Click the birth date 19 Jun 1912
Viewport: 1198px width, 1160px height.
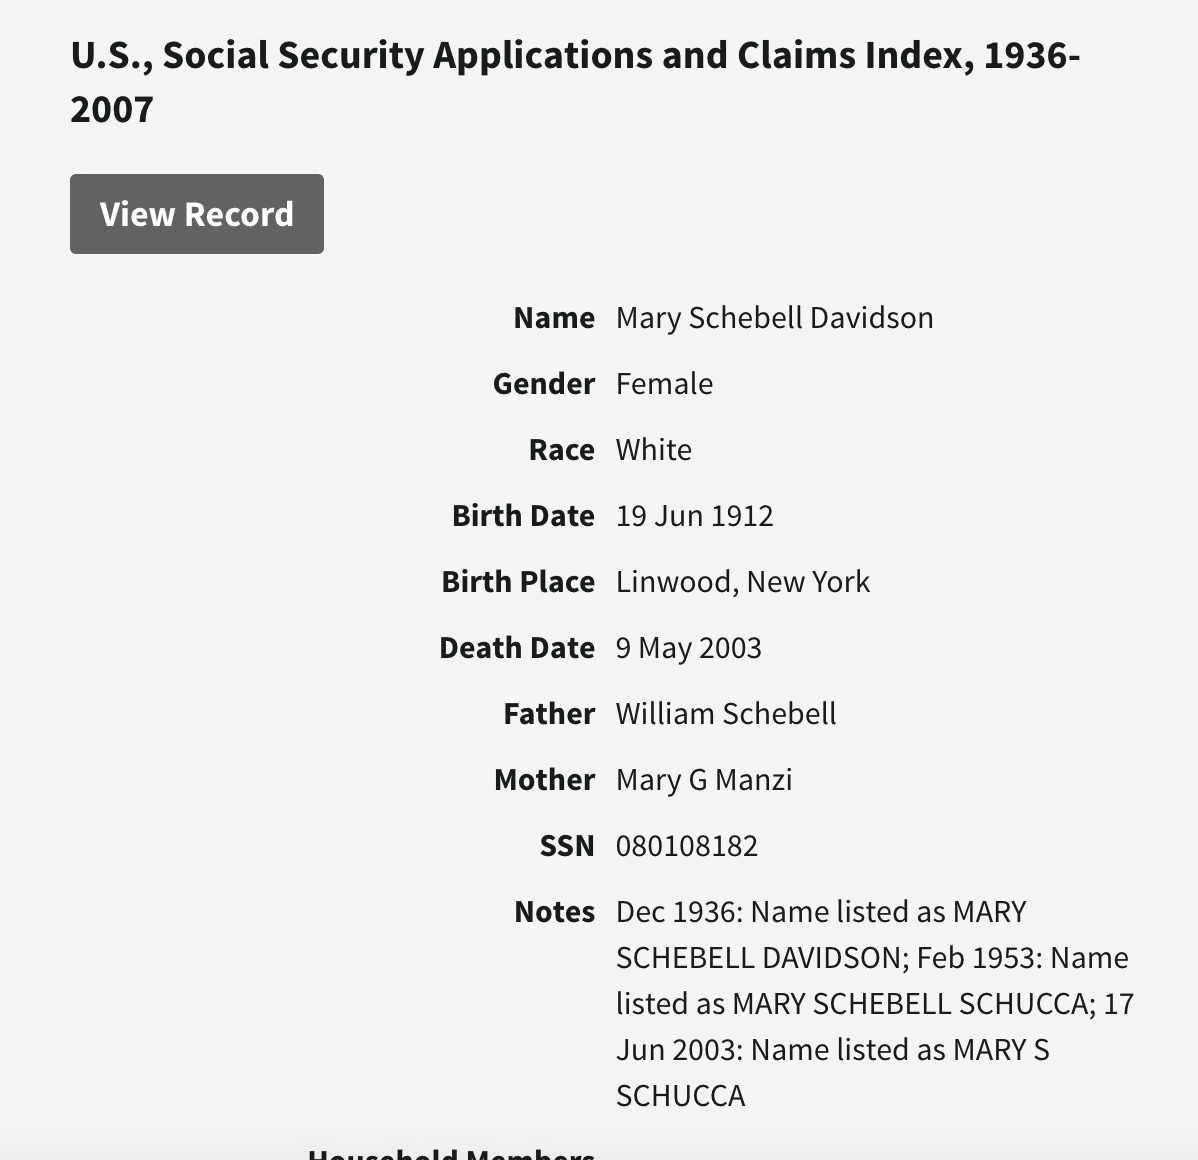pos(694,516)
